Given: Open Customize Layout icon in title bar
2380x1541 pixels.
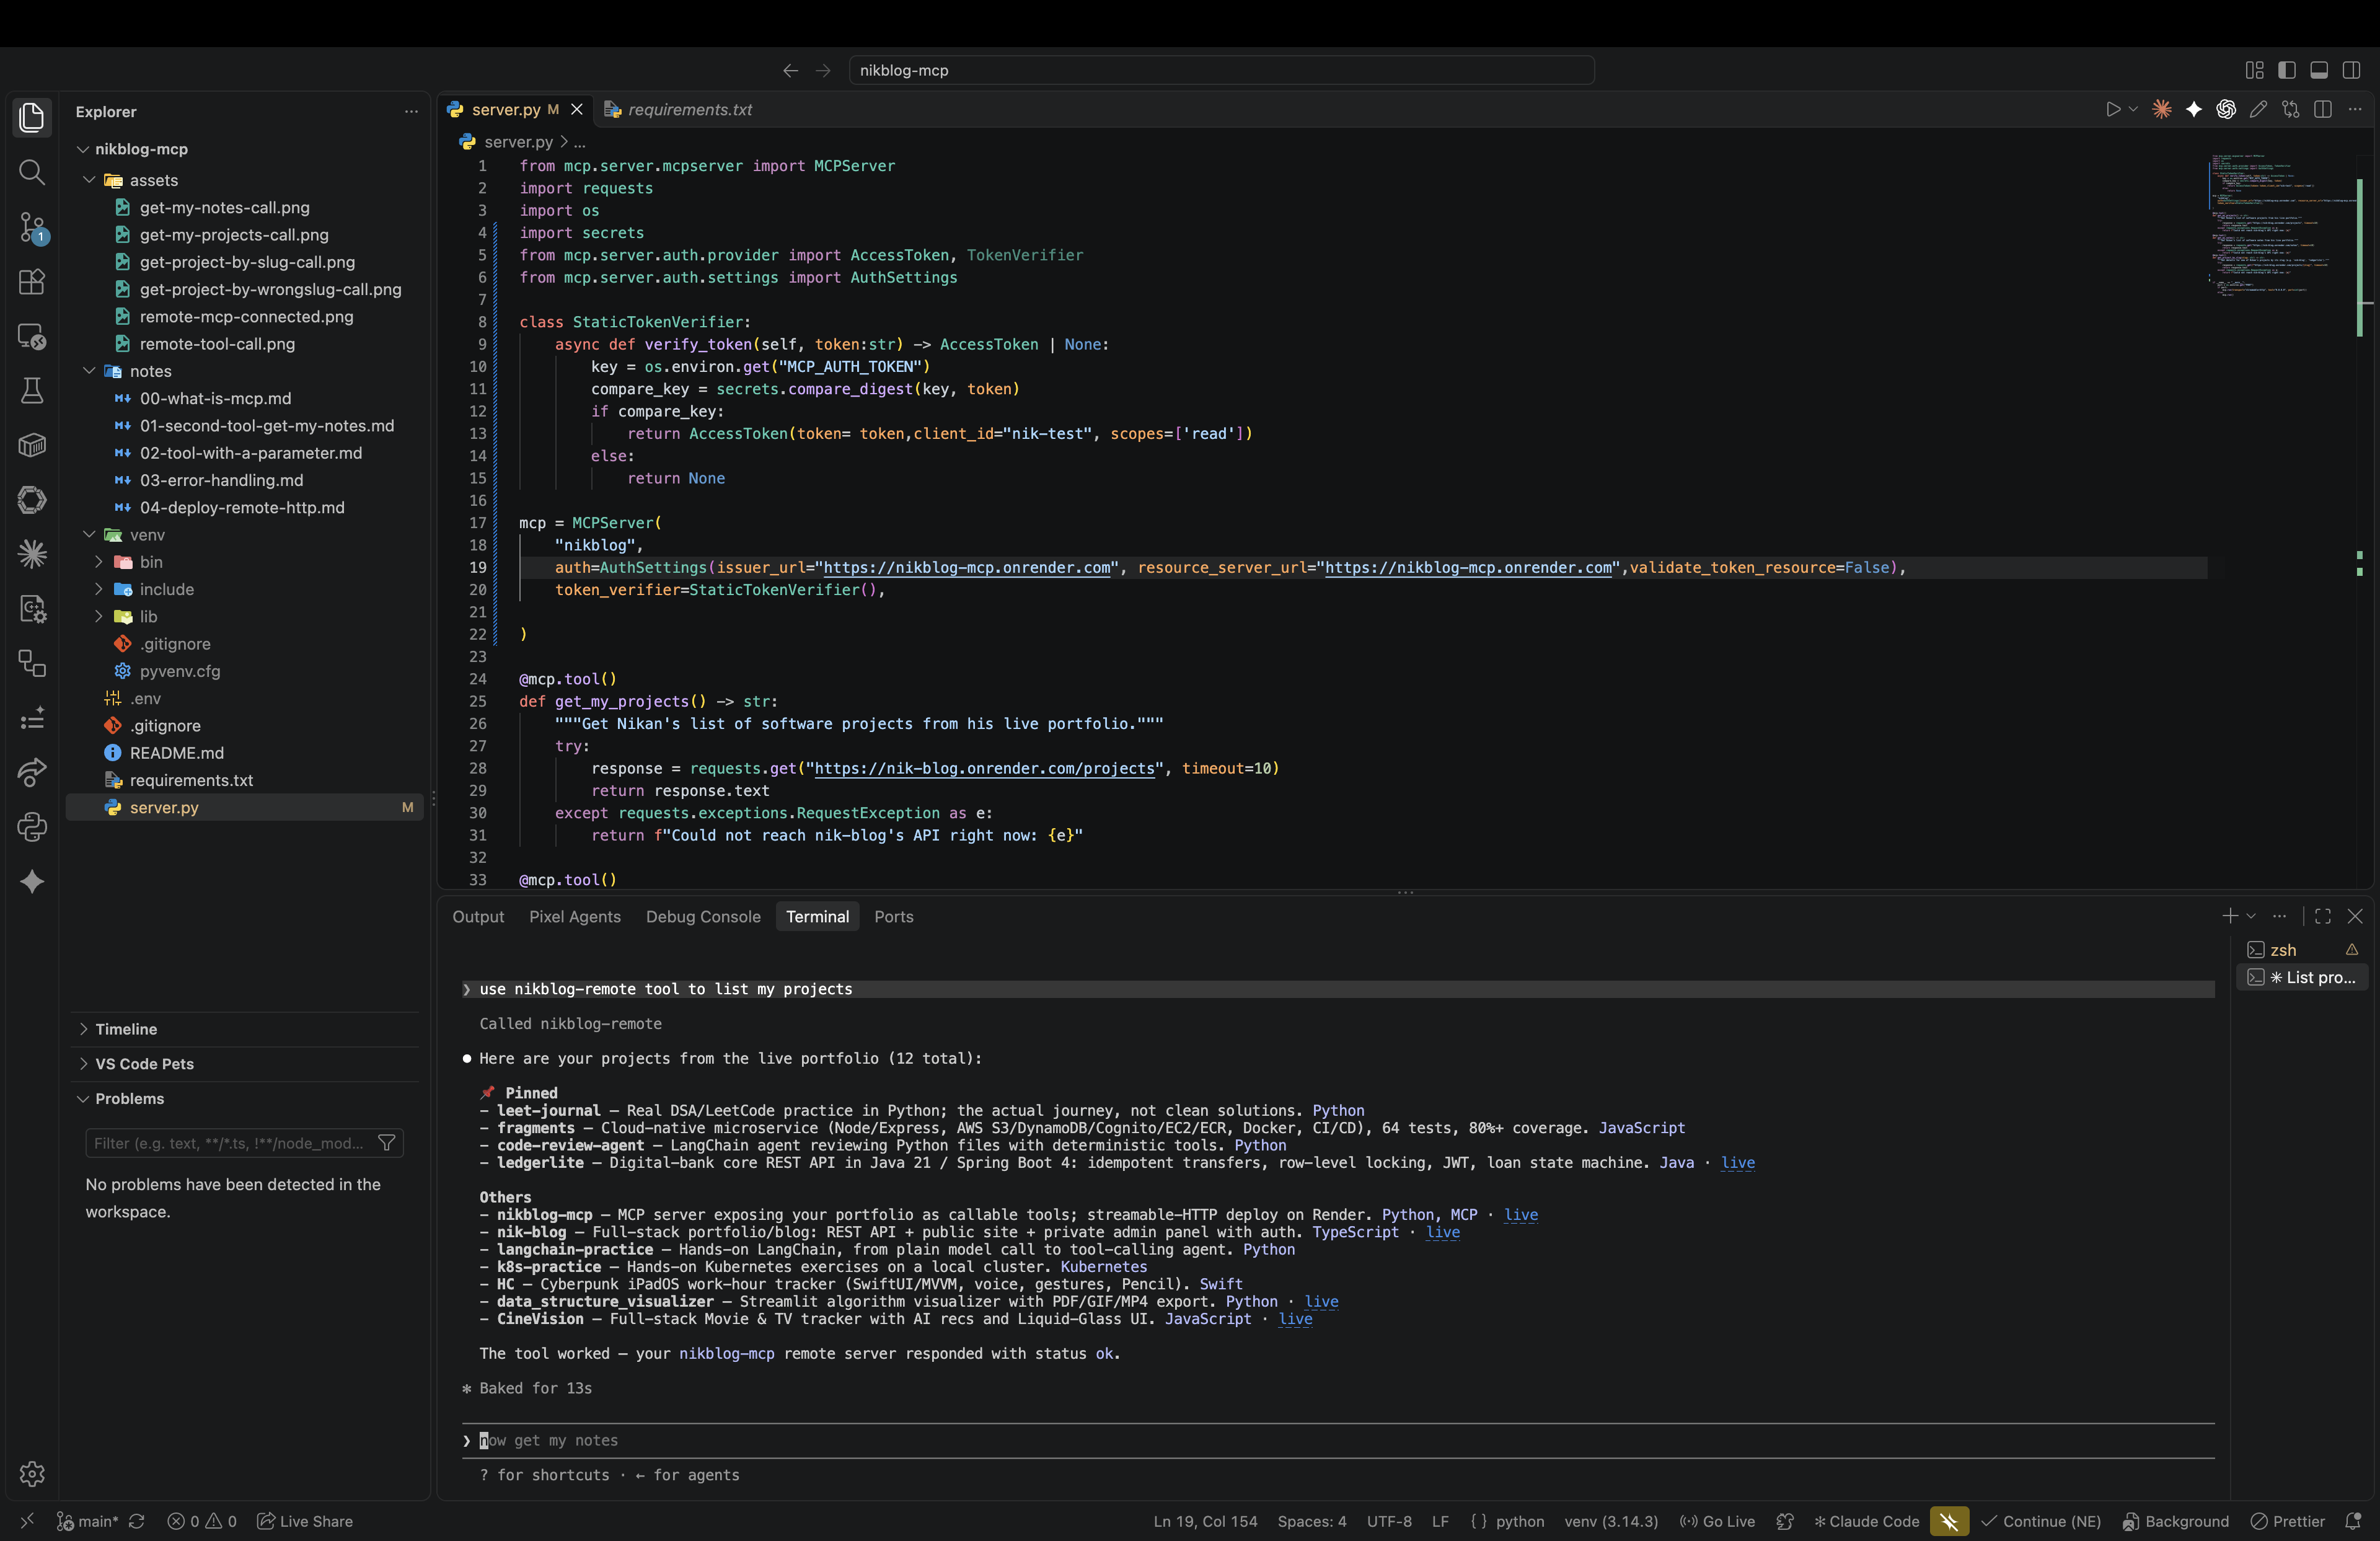Looking at the screenshot, I should click(2254, 70).
